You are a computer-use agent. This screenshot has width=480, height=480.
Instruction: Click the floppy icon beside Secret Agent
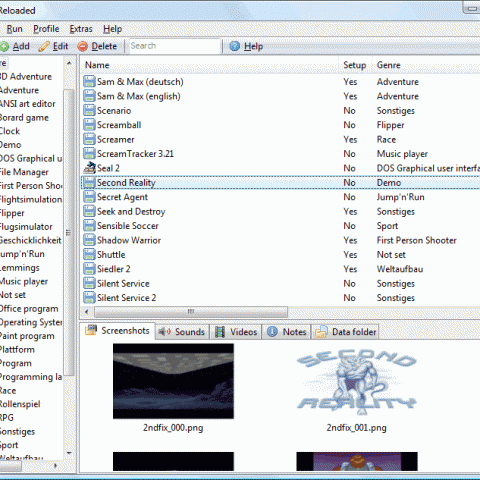pos(89,197)
